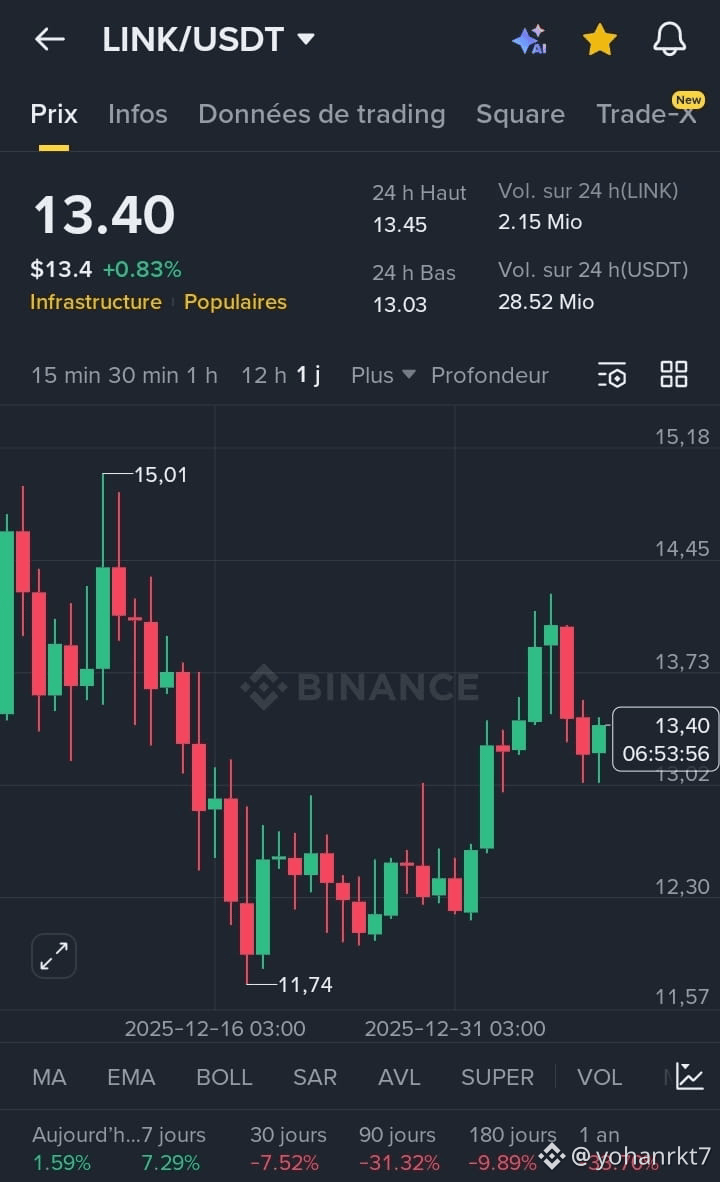720x1182 pixels.
Task: Switch to the Infos tab
Action: pyautogui.click(x=137, y=114)
